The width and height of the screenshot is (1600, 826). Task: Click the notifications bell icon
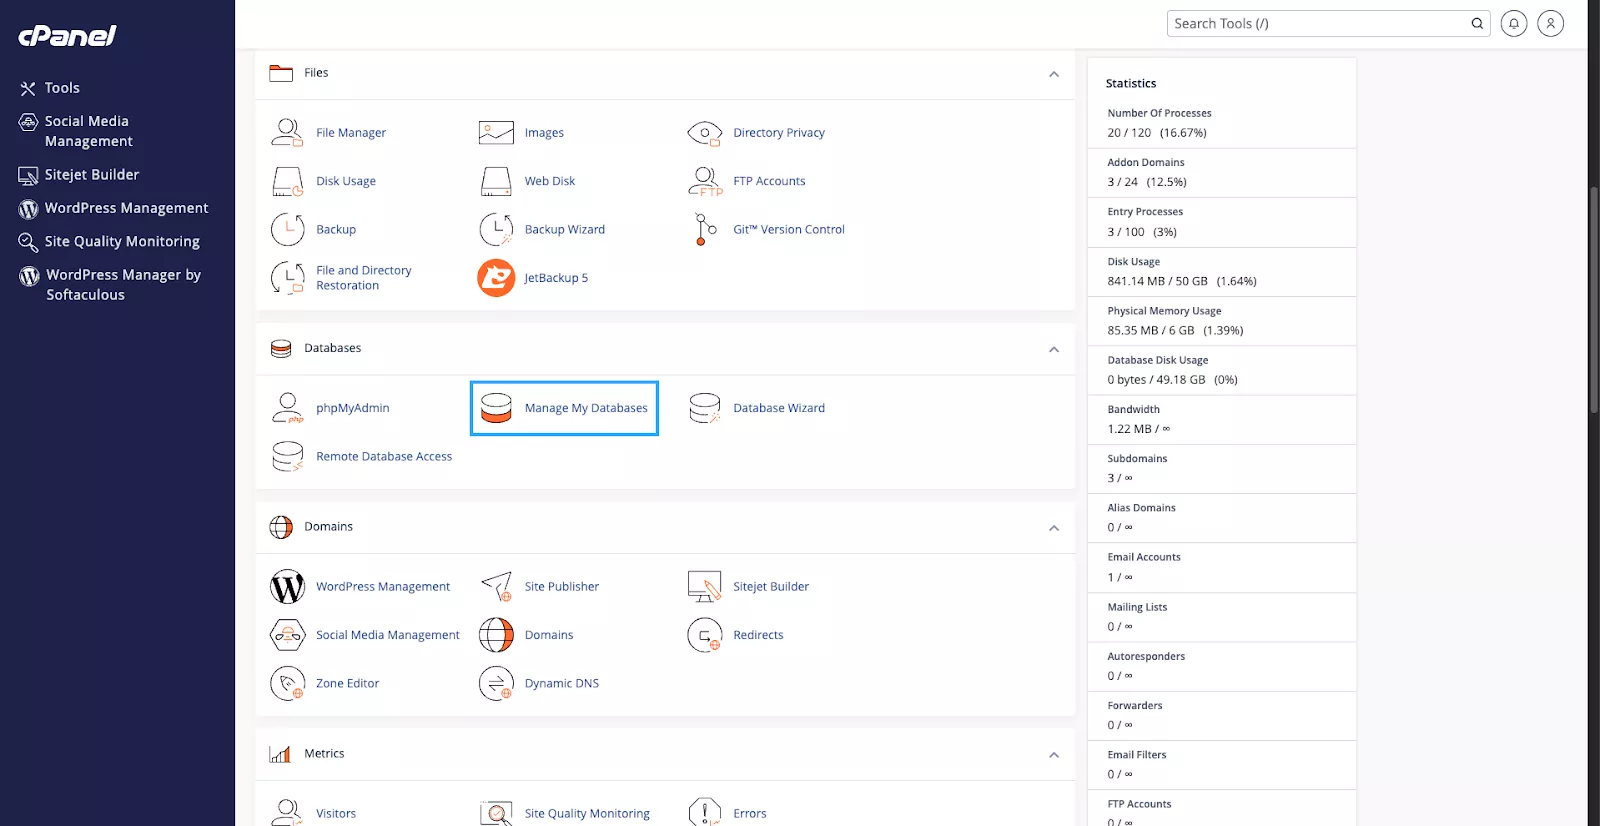1514,23
